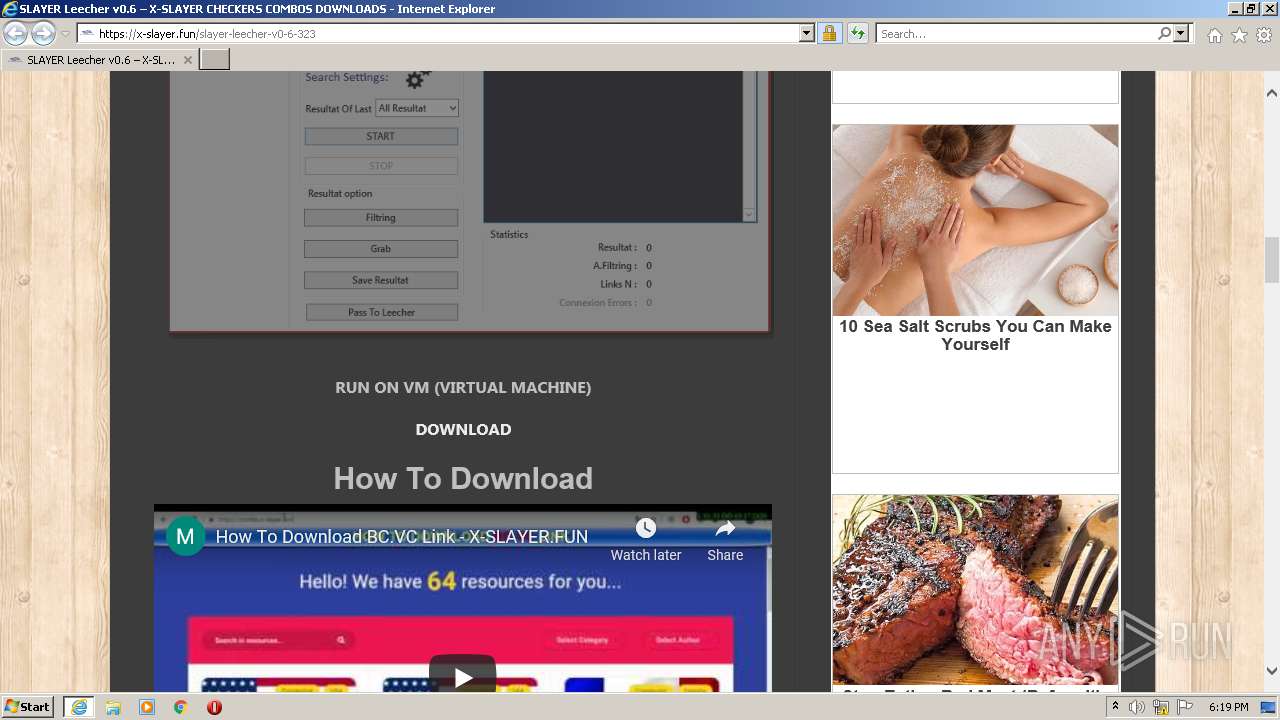Open the sea salt scrubs ad image
Screen dimensions: 1280x720
coord(975,220)
